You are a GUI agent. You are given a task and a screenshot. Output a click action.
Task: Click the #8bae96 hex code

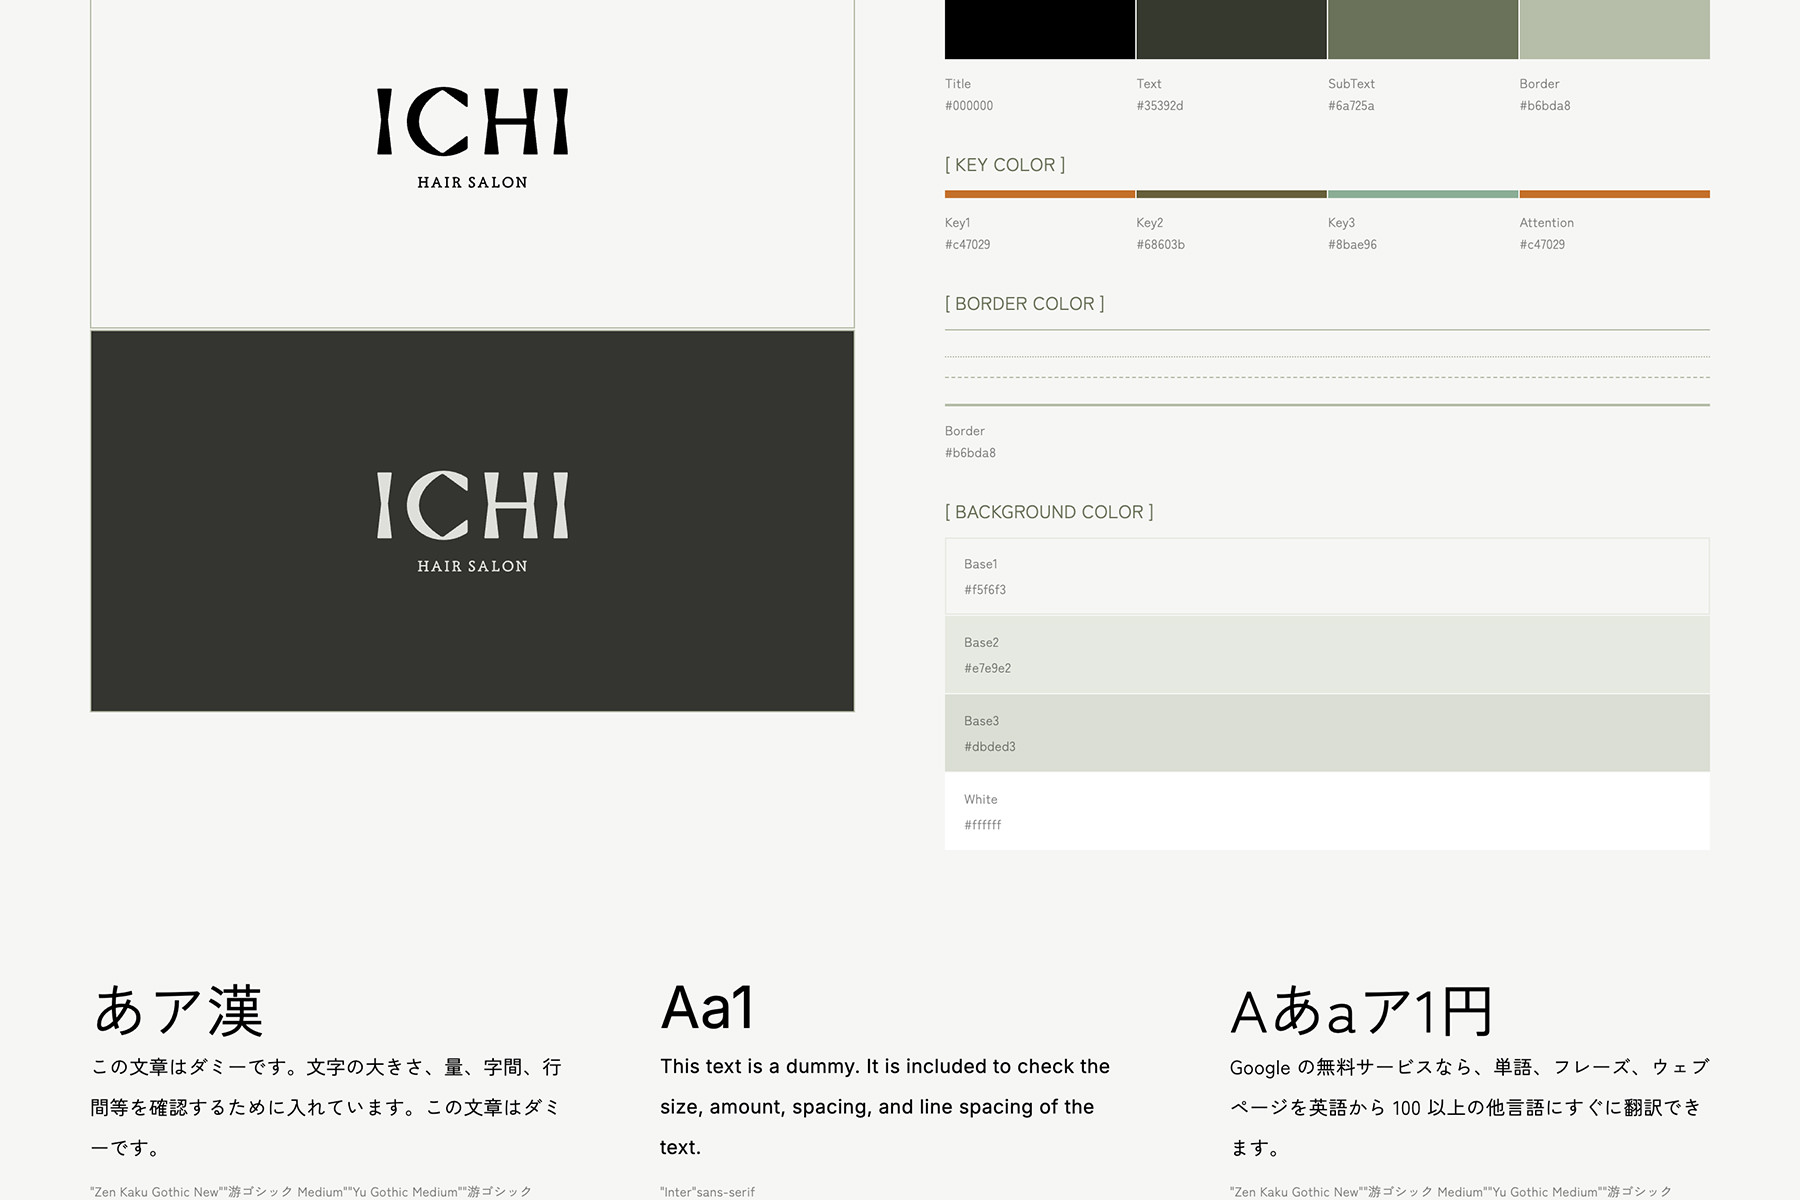click(1352, 245)
